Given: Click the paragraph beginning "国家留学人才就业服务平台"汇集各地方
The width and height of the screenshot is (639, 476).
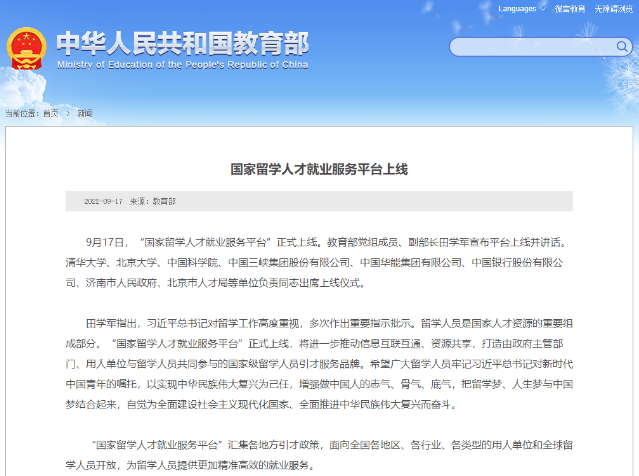Looking at the screenshot, I should point(319,455).
